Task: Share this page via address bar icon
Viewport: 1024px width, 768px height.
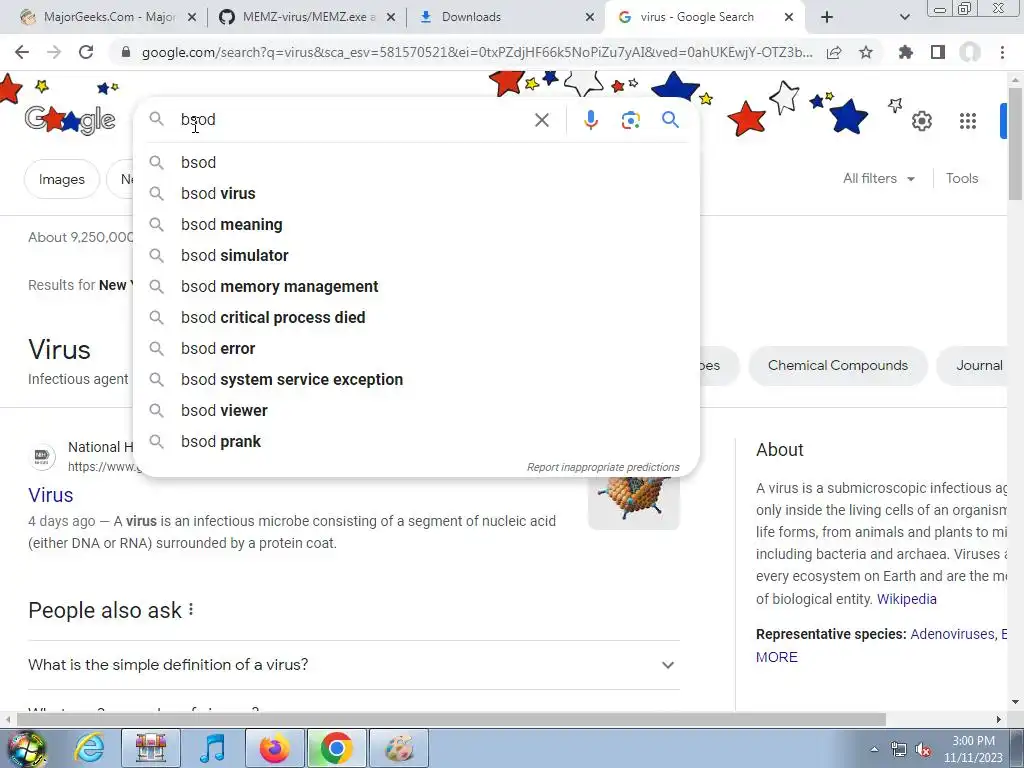Action: tap(834, 52)
